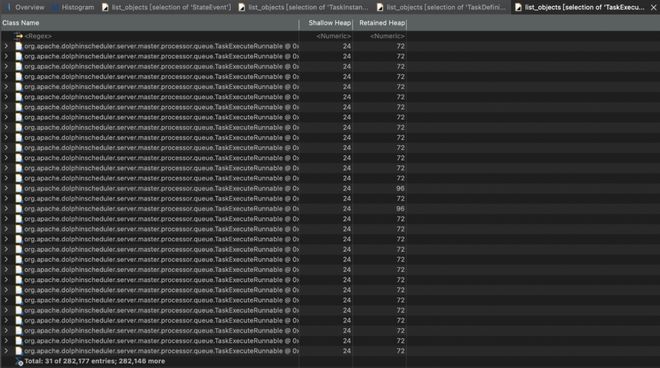Screen dimensions: 660x368
Task: Click the Histogram tab's bar chart icon
Action: [55, 7]
